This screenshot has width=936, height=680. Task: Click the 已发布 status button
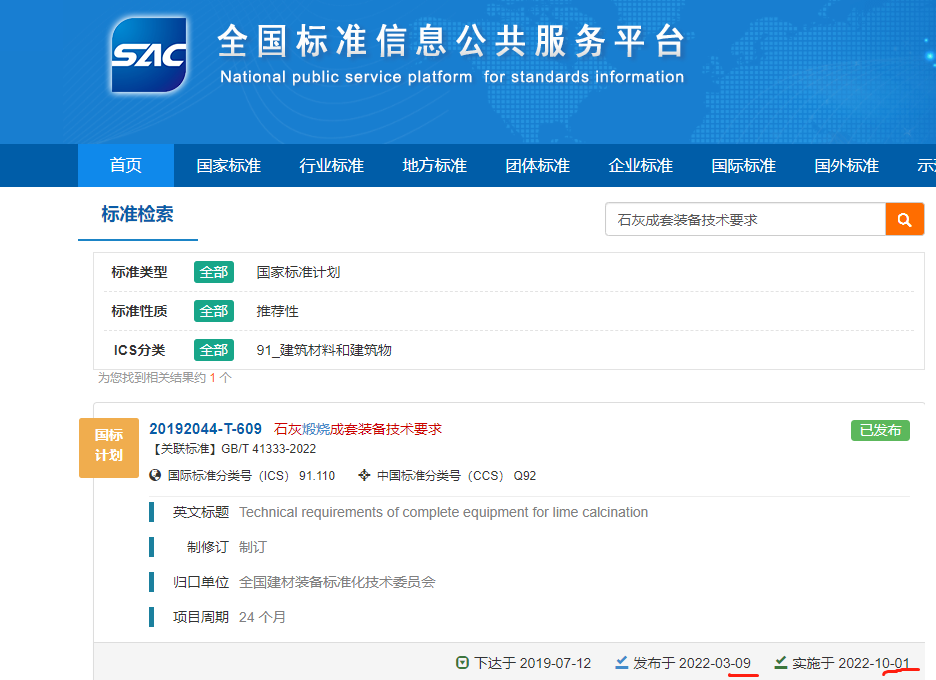[880, 430]
